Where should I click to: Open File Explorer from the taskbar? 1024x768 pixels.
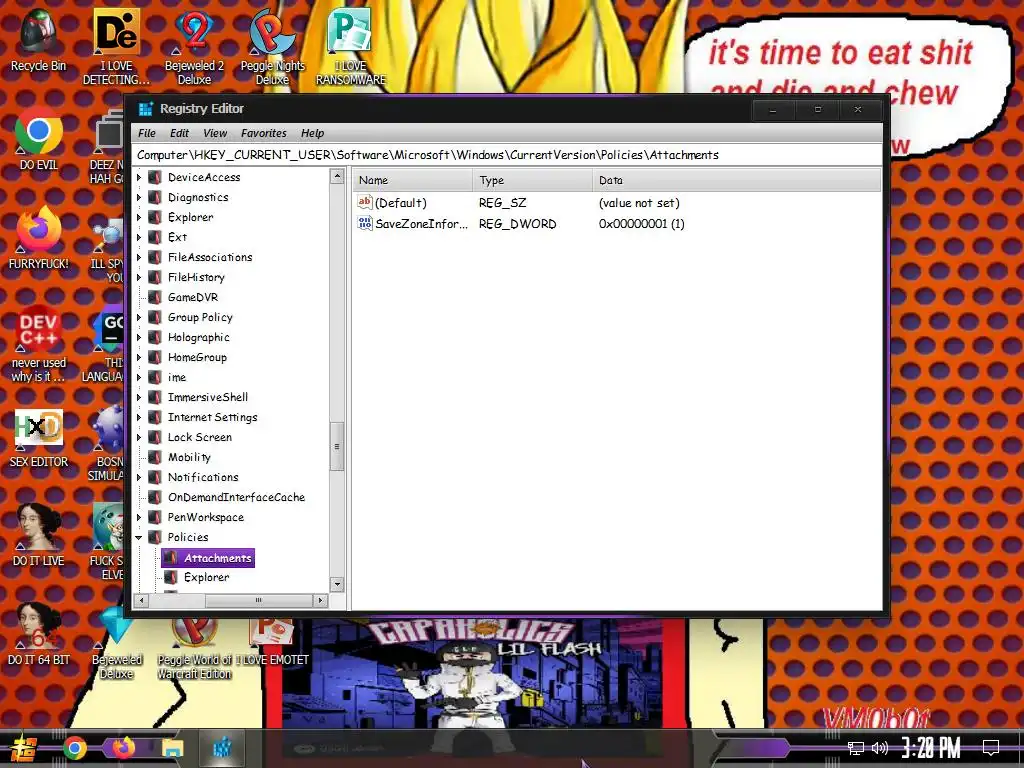click(x=172, y=748)
